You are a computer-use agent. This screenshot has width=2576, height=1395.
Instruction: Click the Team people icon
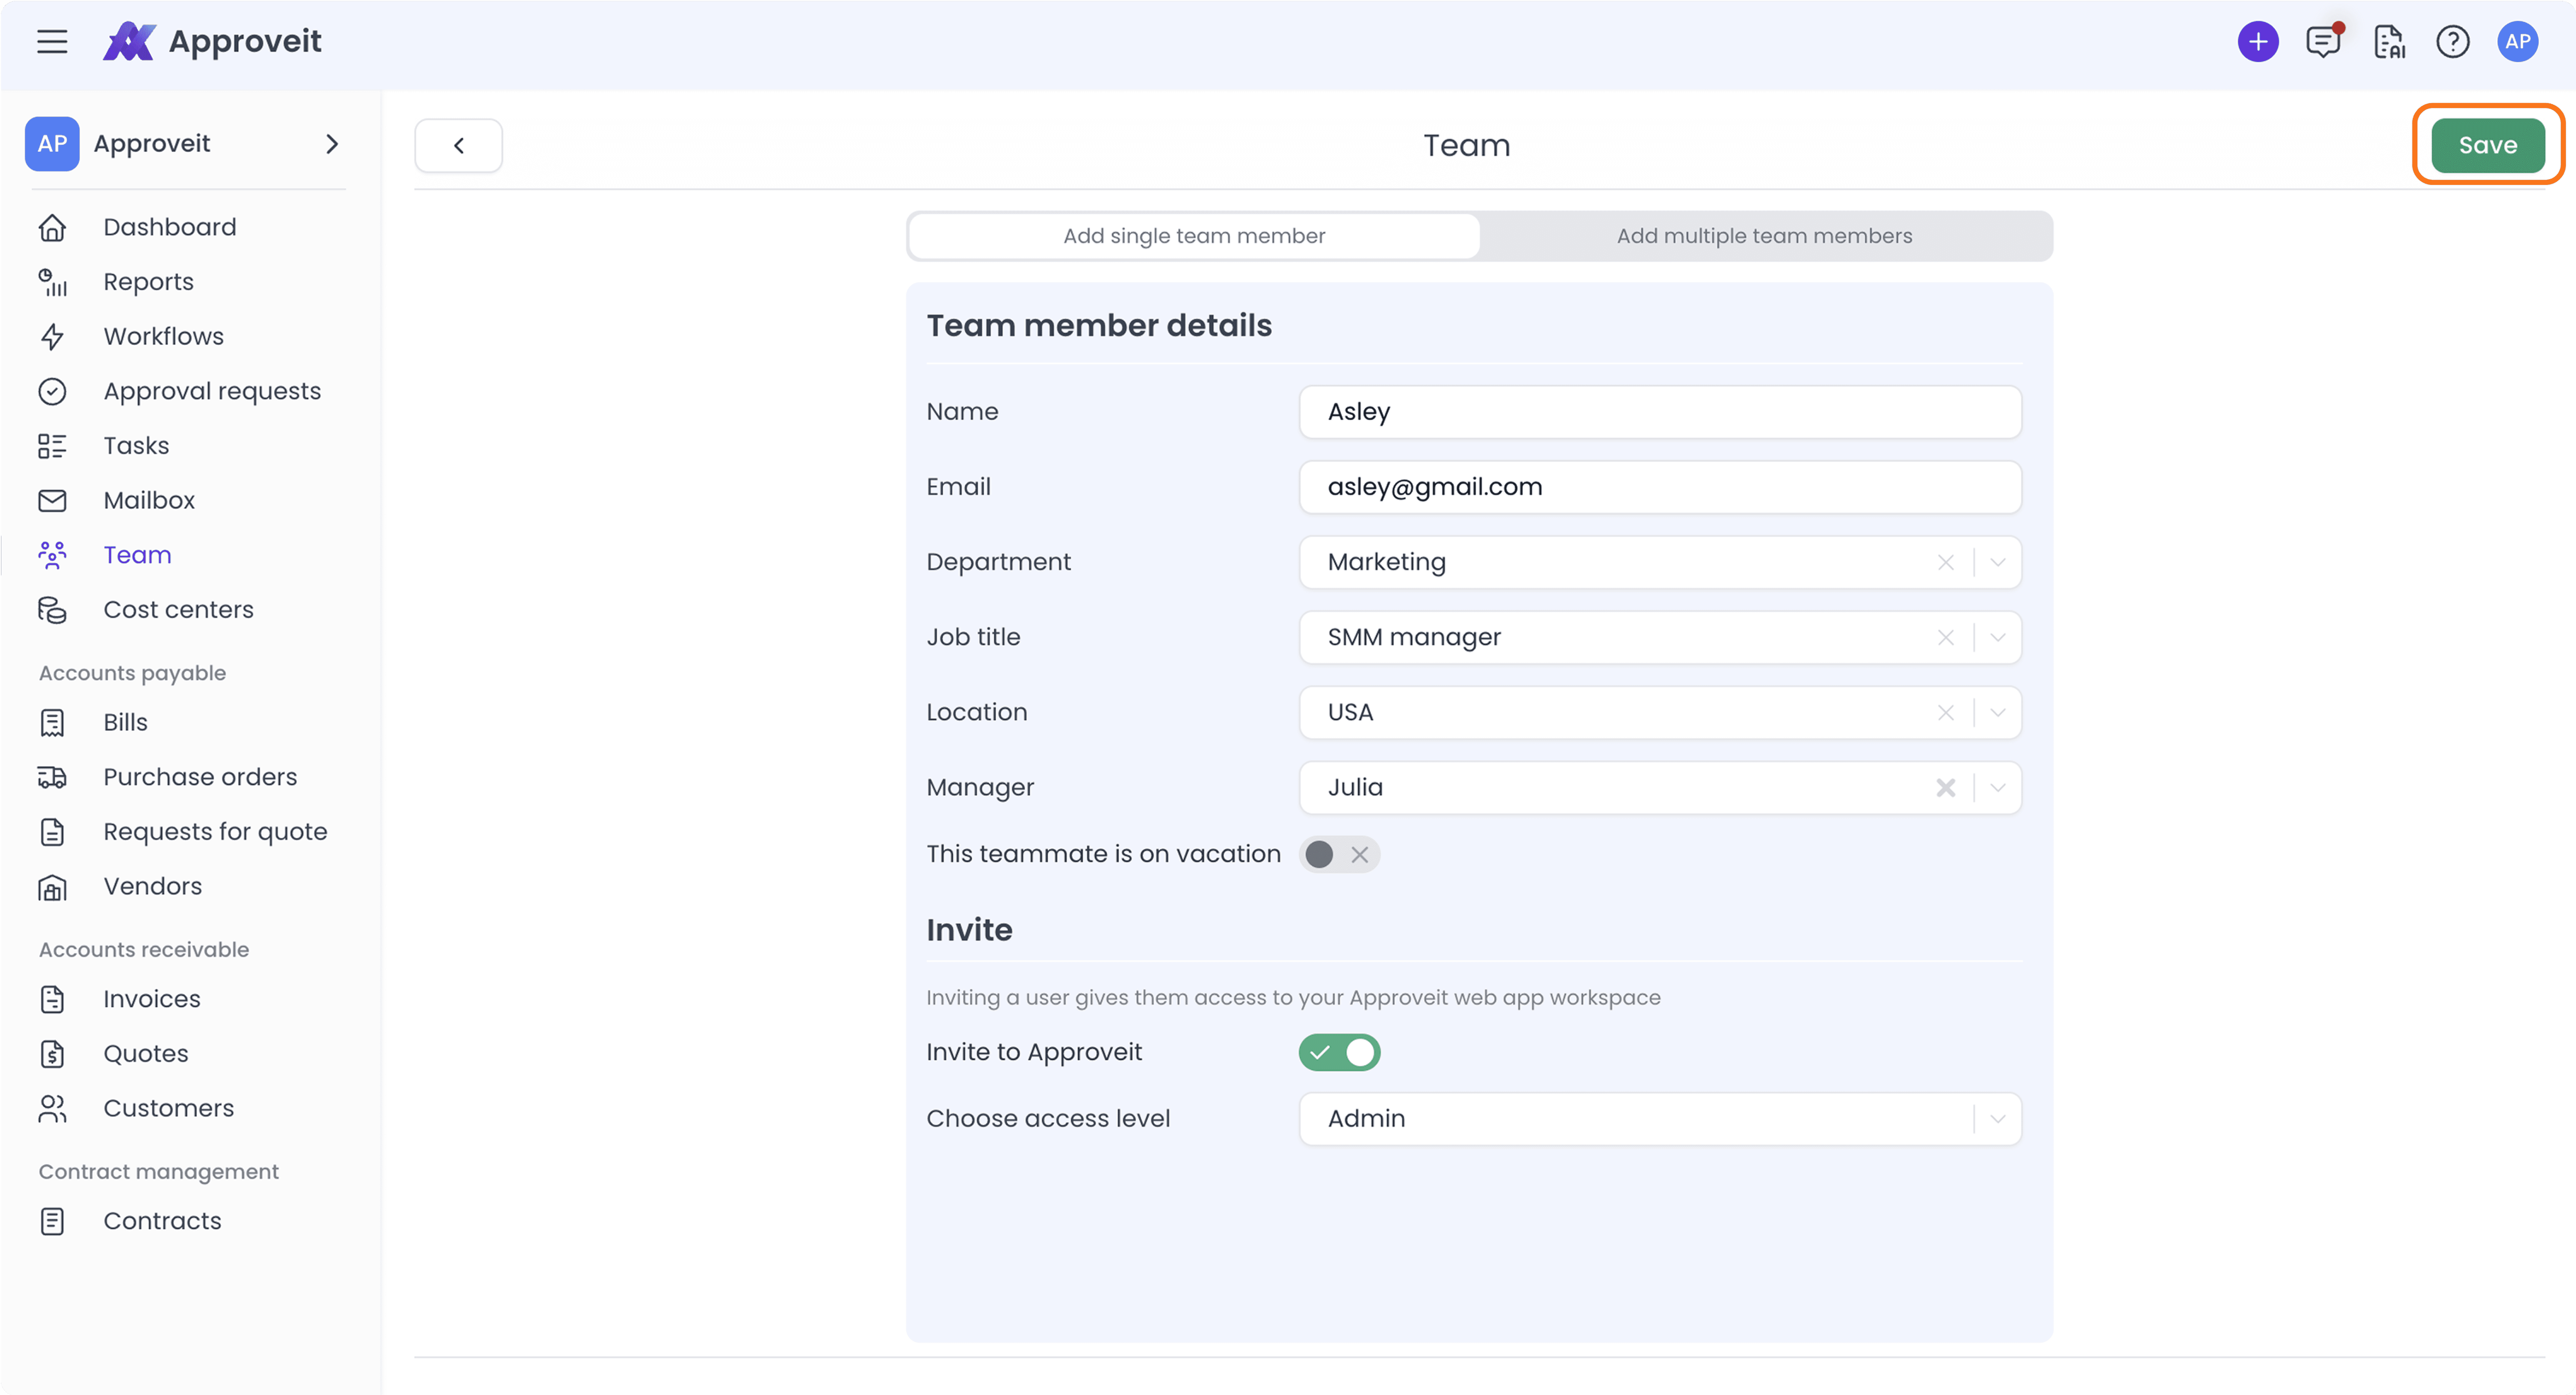[x=52, y=555]
